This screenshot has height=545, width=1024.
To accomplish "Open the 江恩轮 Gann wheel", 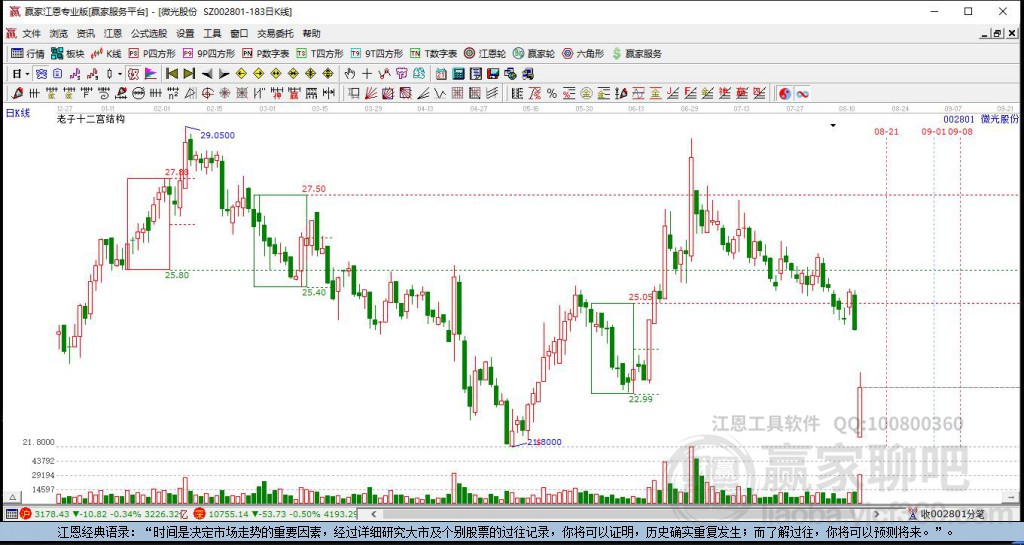I will (485, 54).
